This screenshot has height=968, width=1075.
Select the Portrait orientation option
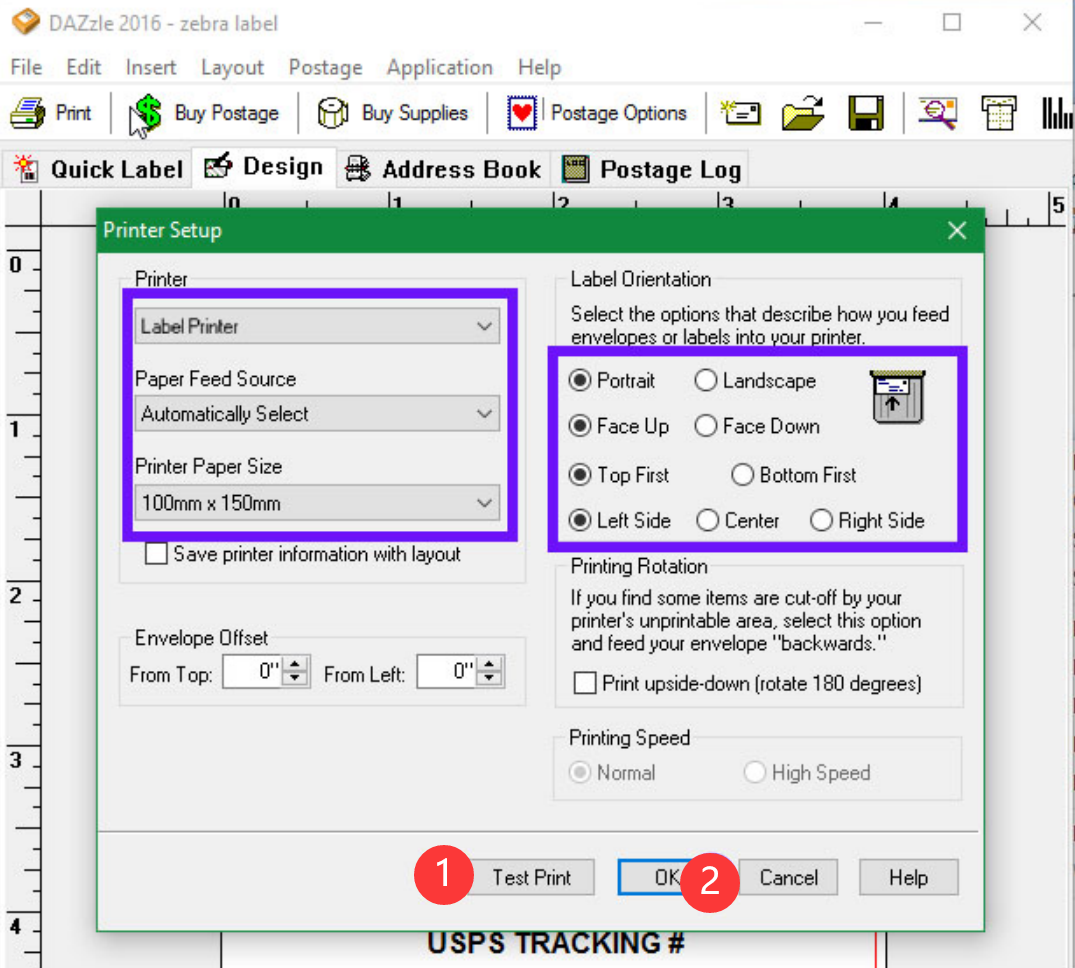(612, 380)
